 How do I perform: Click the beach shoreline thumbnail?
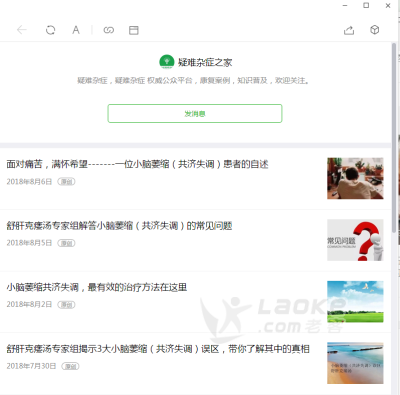(355, 363)
